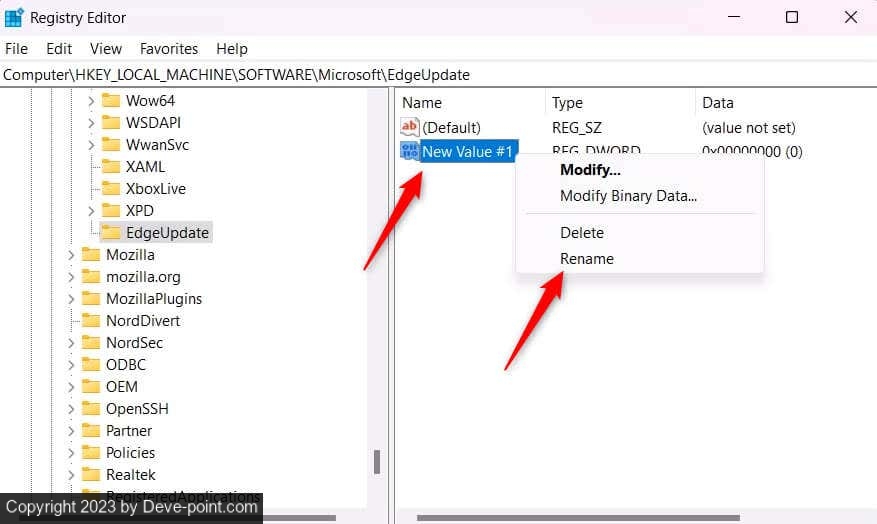Viewport: 877px width, 524px height.
Task: Select the (Default) string value icon
Action: (410, 128)
